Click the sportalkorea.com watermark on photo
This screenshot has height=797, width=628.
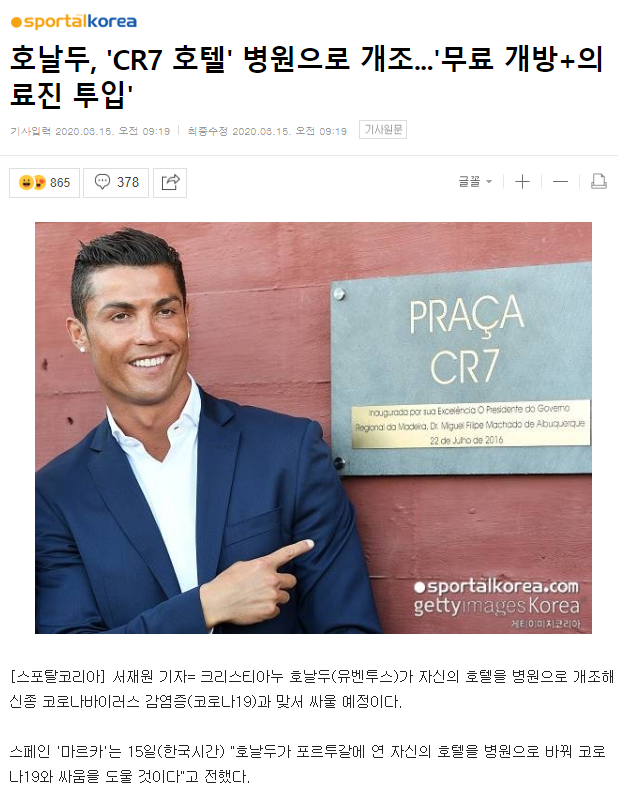point(496,587)
